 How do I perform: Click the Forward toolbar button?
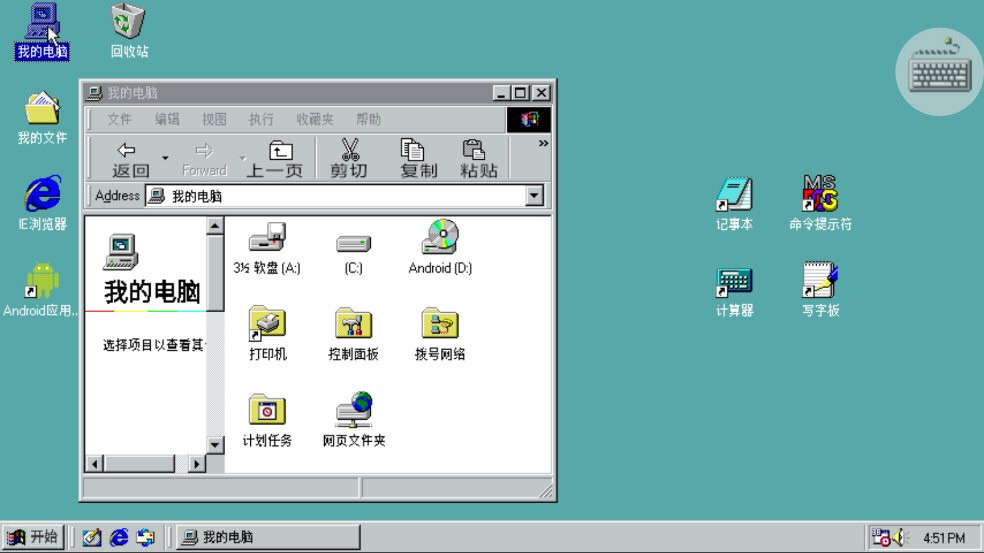[x=204, y=159]
